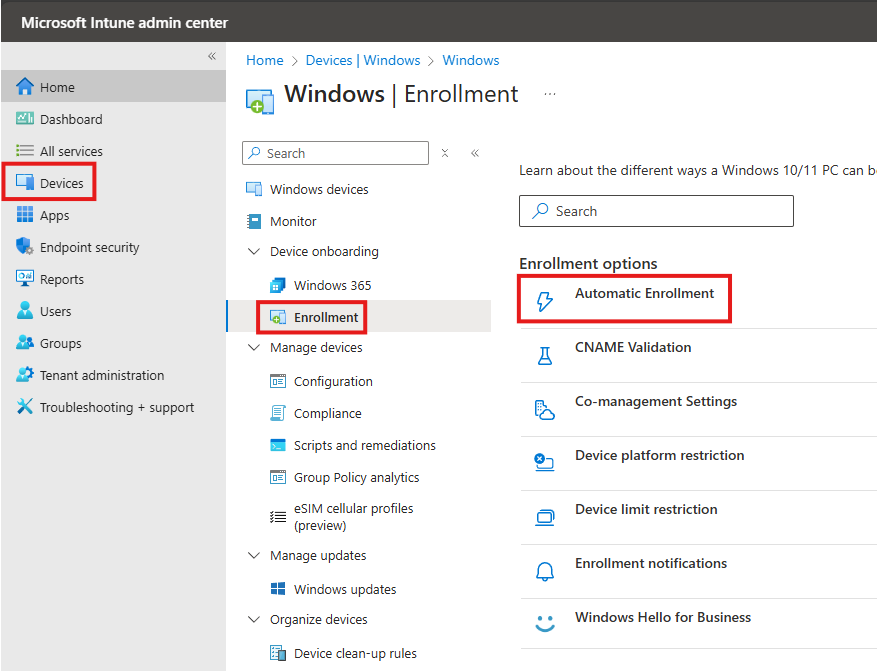Select the Devices monitor icon in sidebar
The image size is (877, 671).
coord(25,182)
